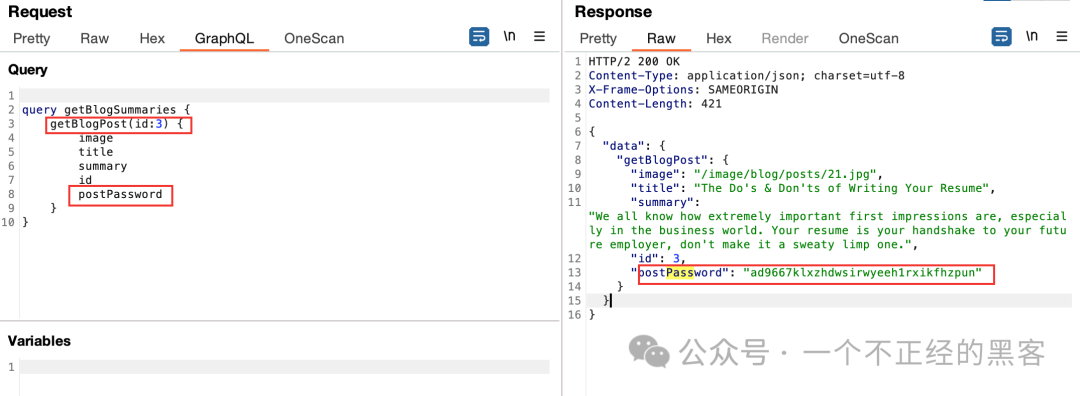1080x396 pixels.
Task: Switch Request view to Raw tab
Action: 94,39
